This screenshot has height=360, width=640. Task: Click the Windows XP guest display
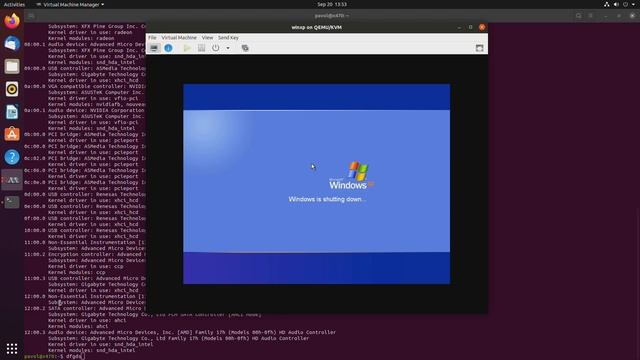click(x=316, y=184)
